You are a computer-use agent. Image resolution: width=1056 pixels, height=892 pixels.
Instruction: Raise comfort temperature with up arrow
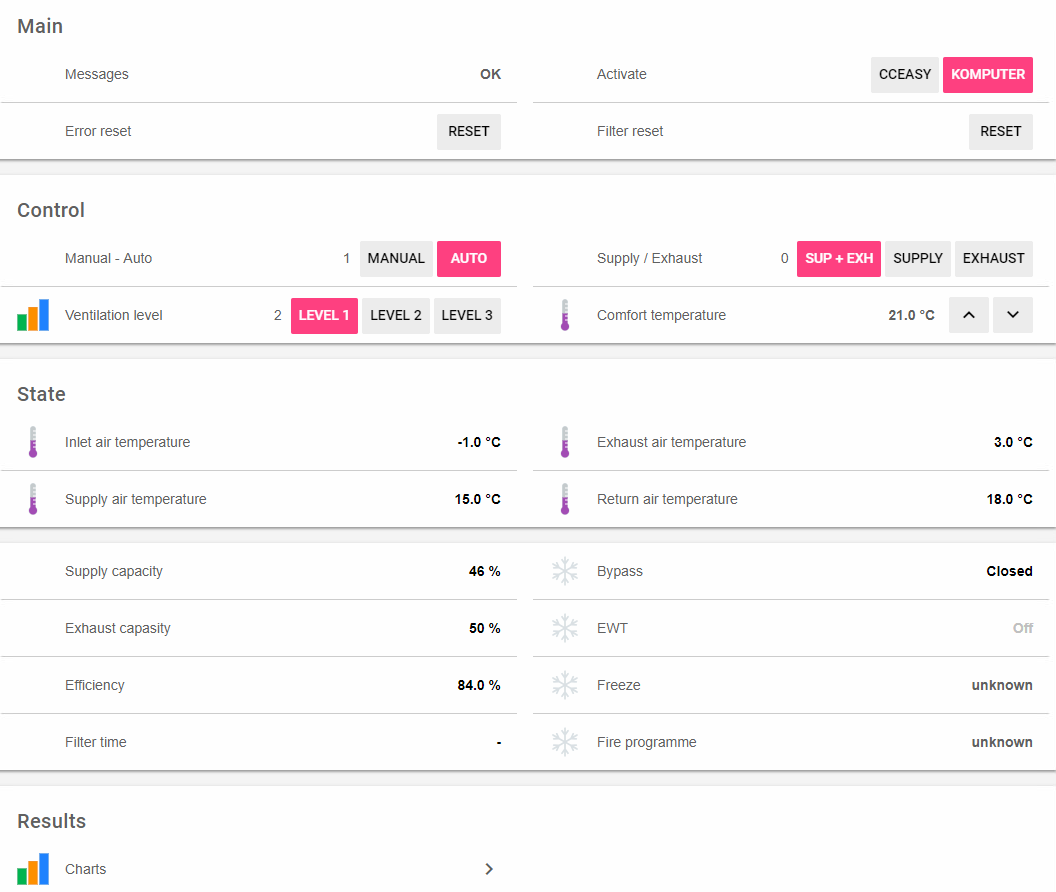[968, 315]
